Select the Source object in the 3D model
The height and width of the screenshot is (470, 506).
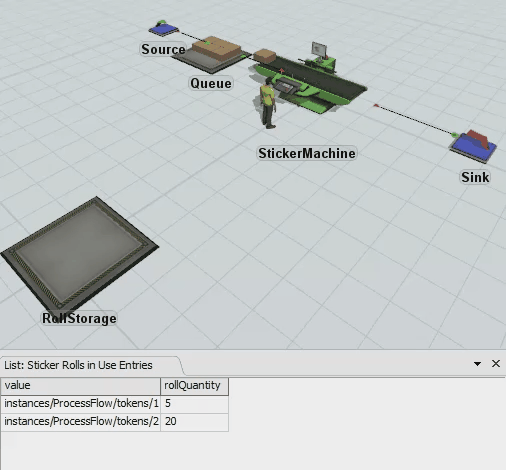(x=163, y=29)
